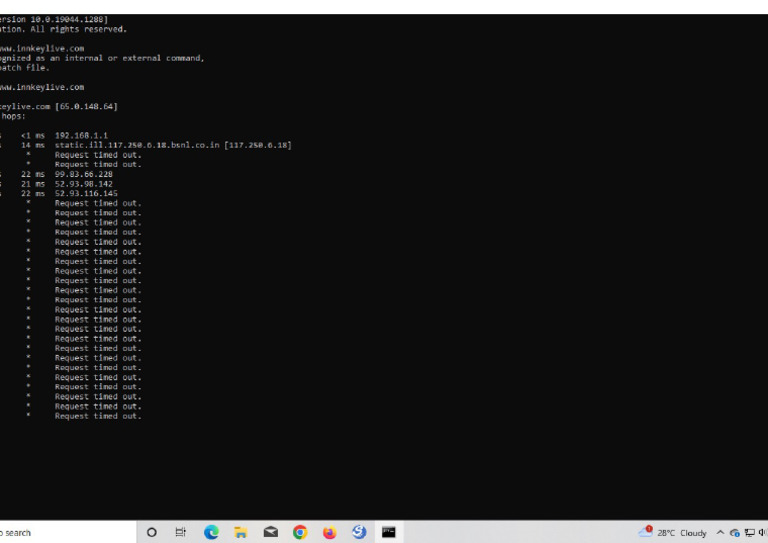The height and width of the screenshot is (543, 768).
Task: Click the last 'Request timed out.' line
Action: point(98,416)
